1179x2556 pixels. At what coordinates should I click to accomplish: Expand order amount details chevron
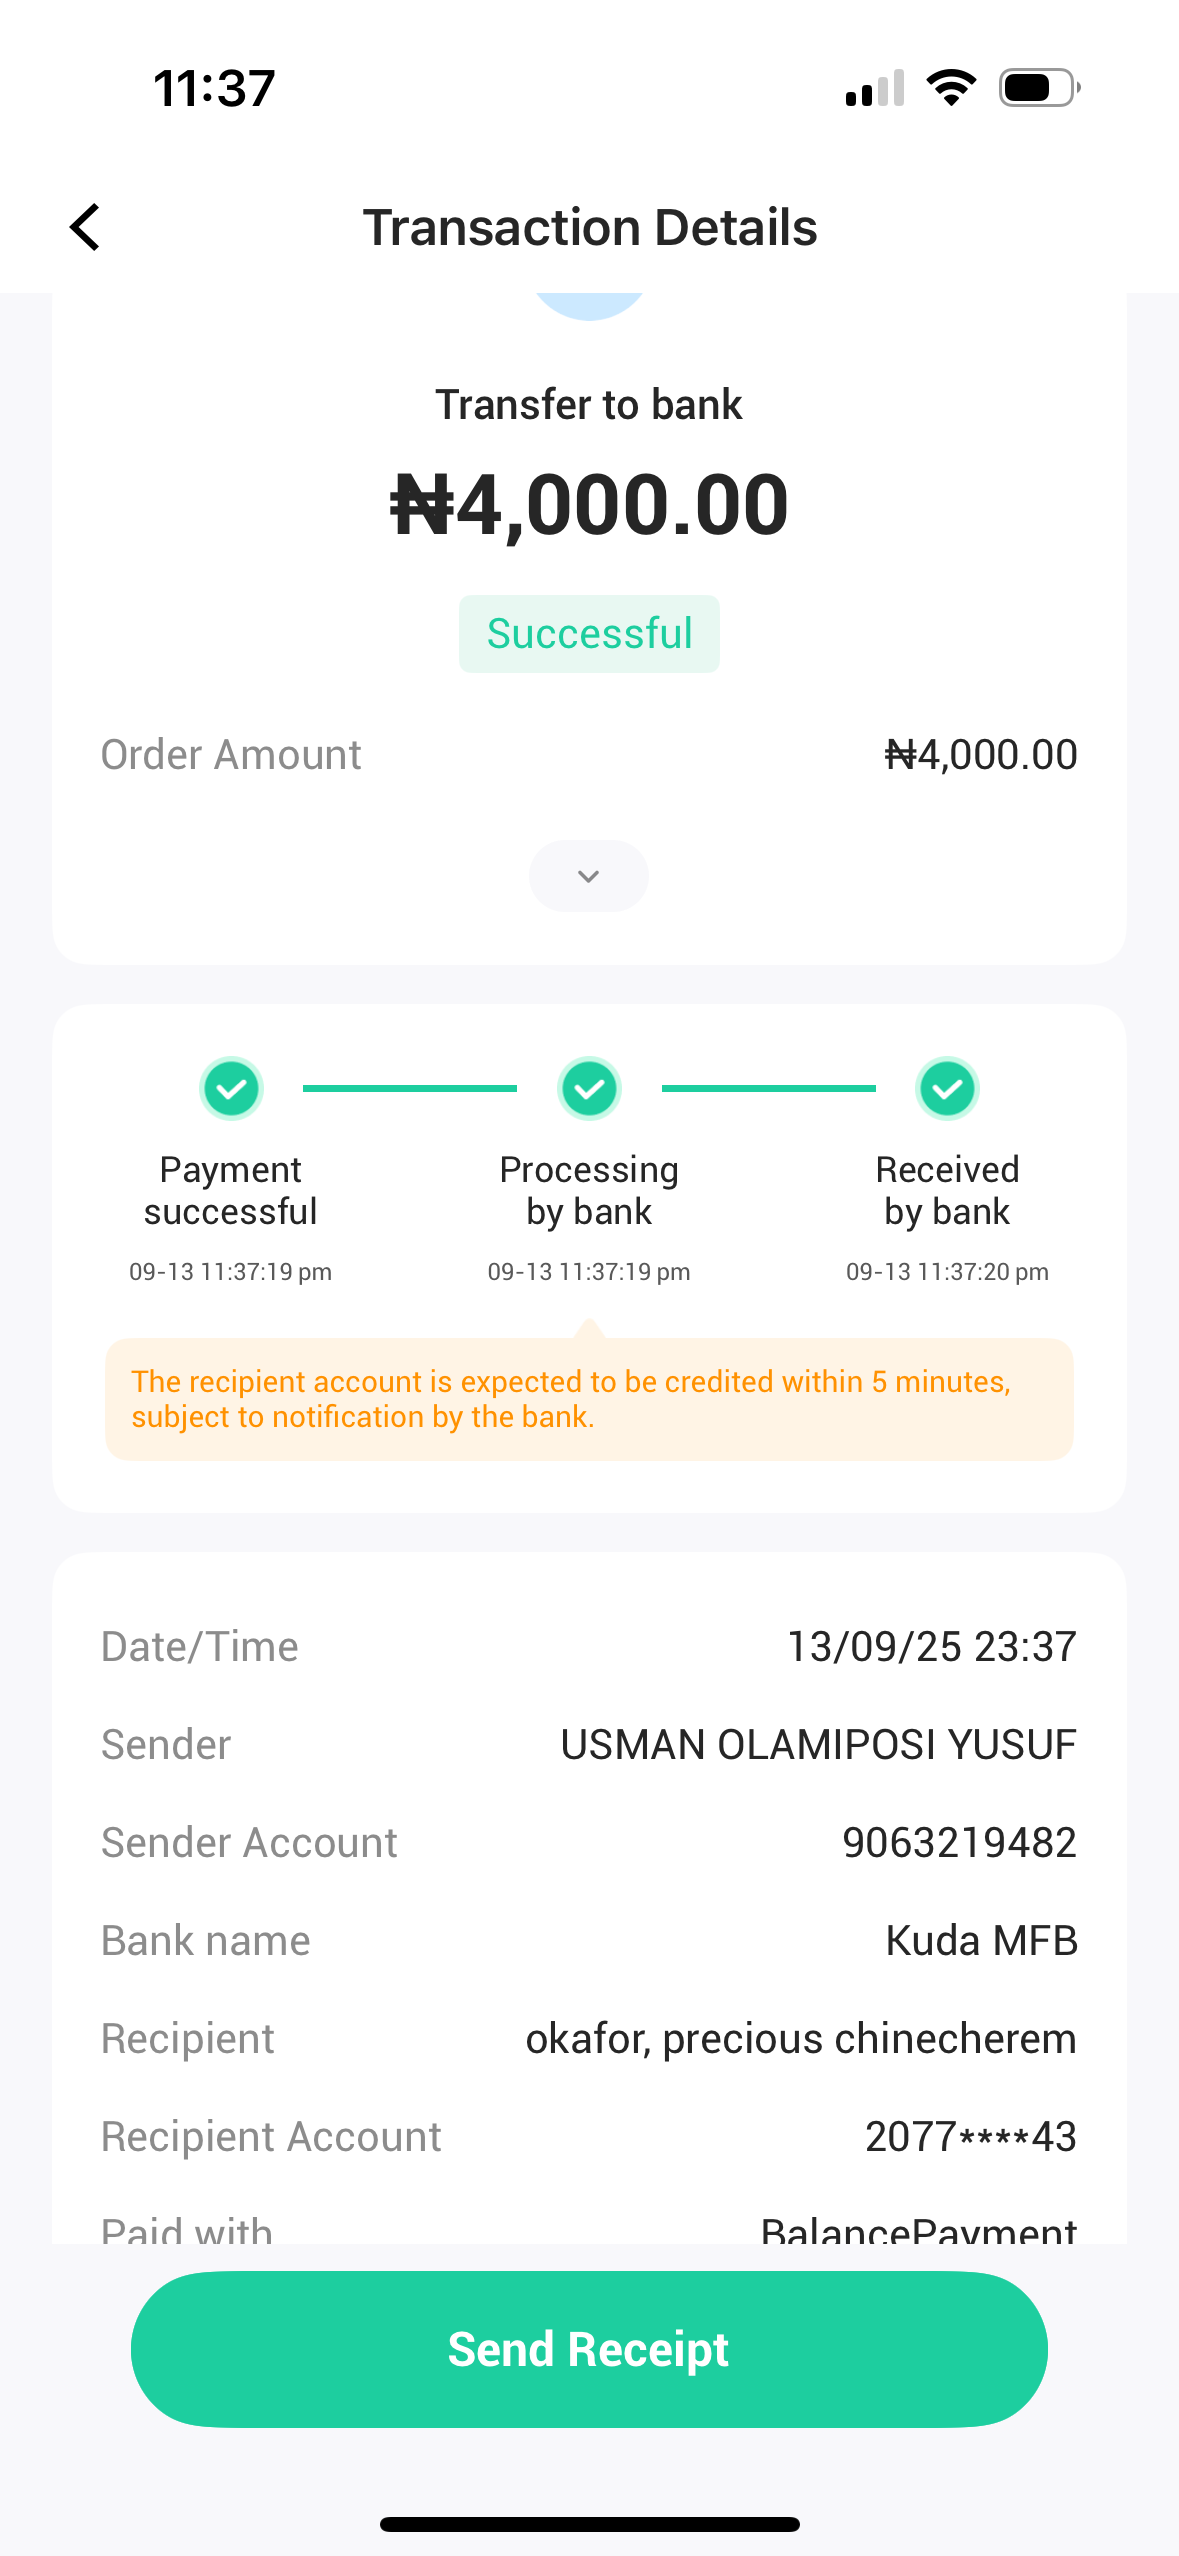(x=588, y=876)
